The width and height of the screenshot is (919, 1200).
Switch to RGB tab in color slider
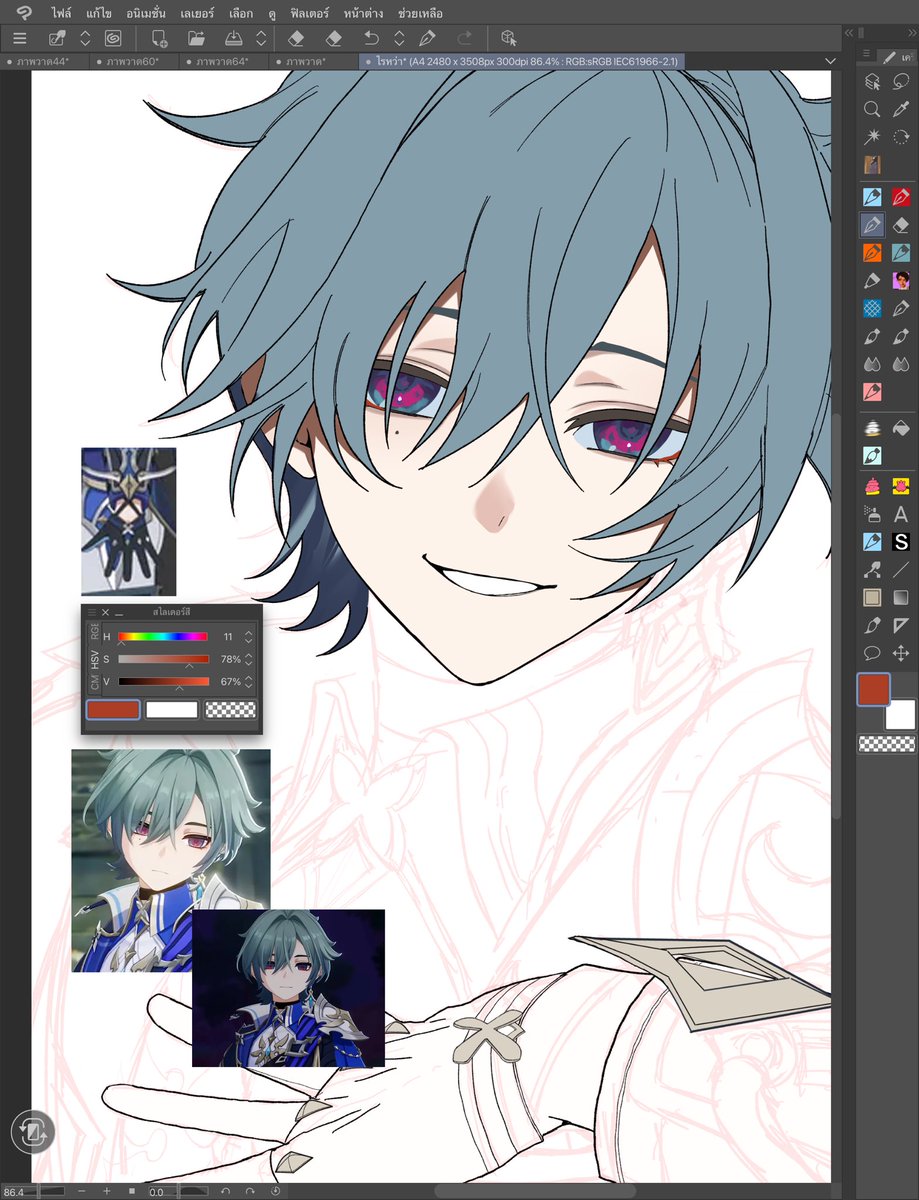(x=95, y=632)
